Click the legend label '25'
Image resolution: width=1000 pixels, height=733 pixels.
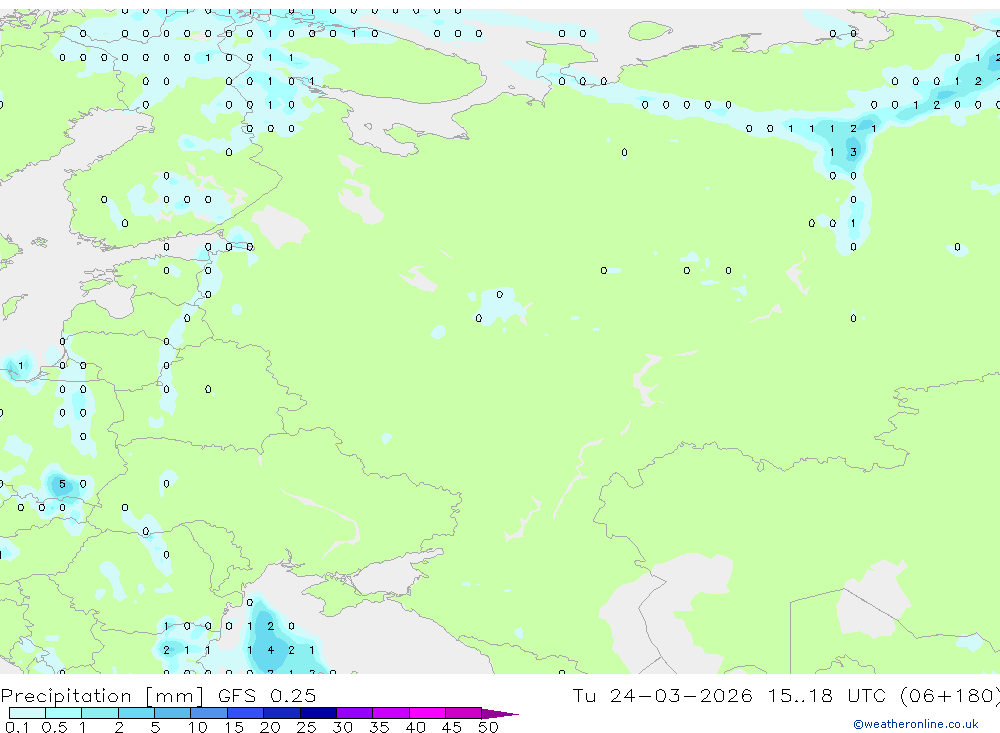point(306,727)
